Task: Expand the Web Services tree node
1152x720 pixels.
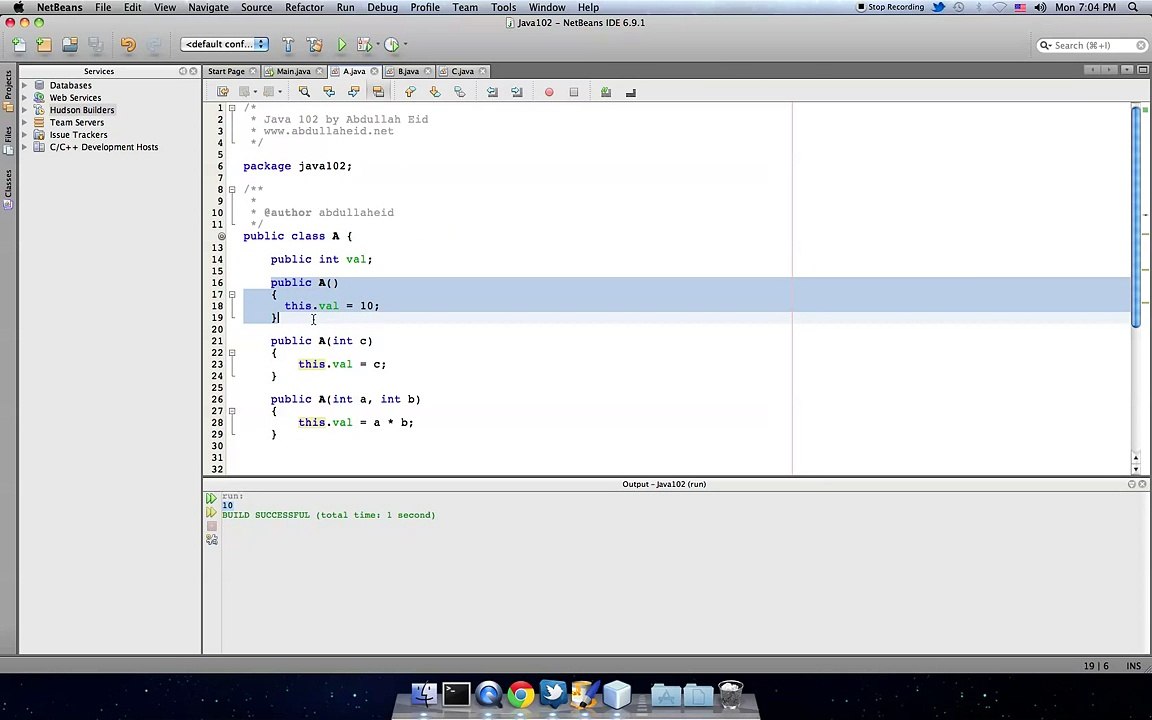Action: point(24,98)
